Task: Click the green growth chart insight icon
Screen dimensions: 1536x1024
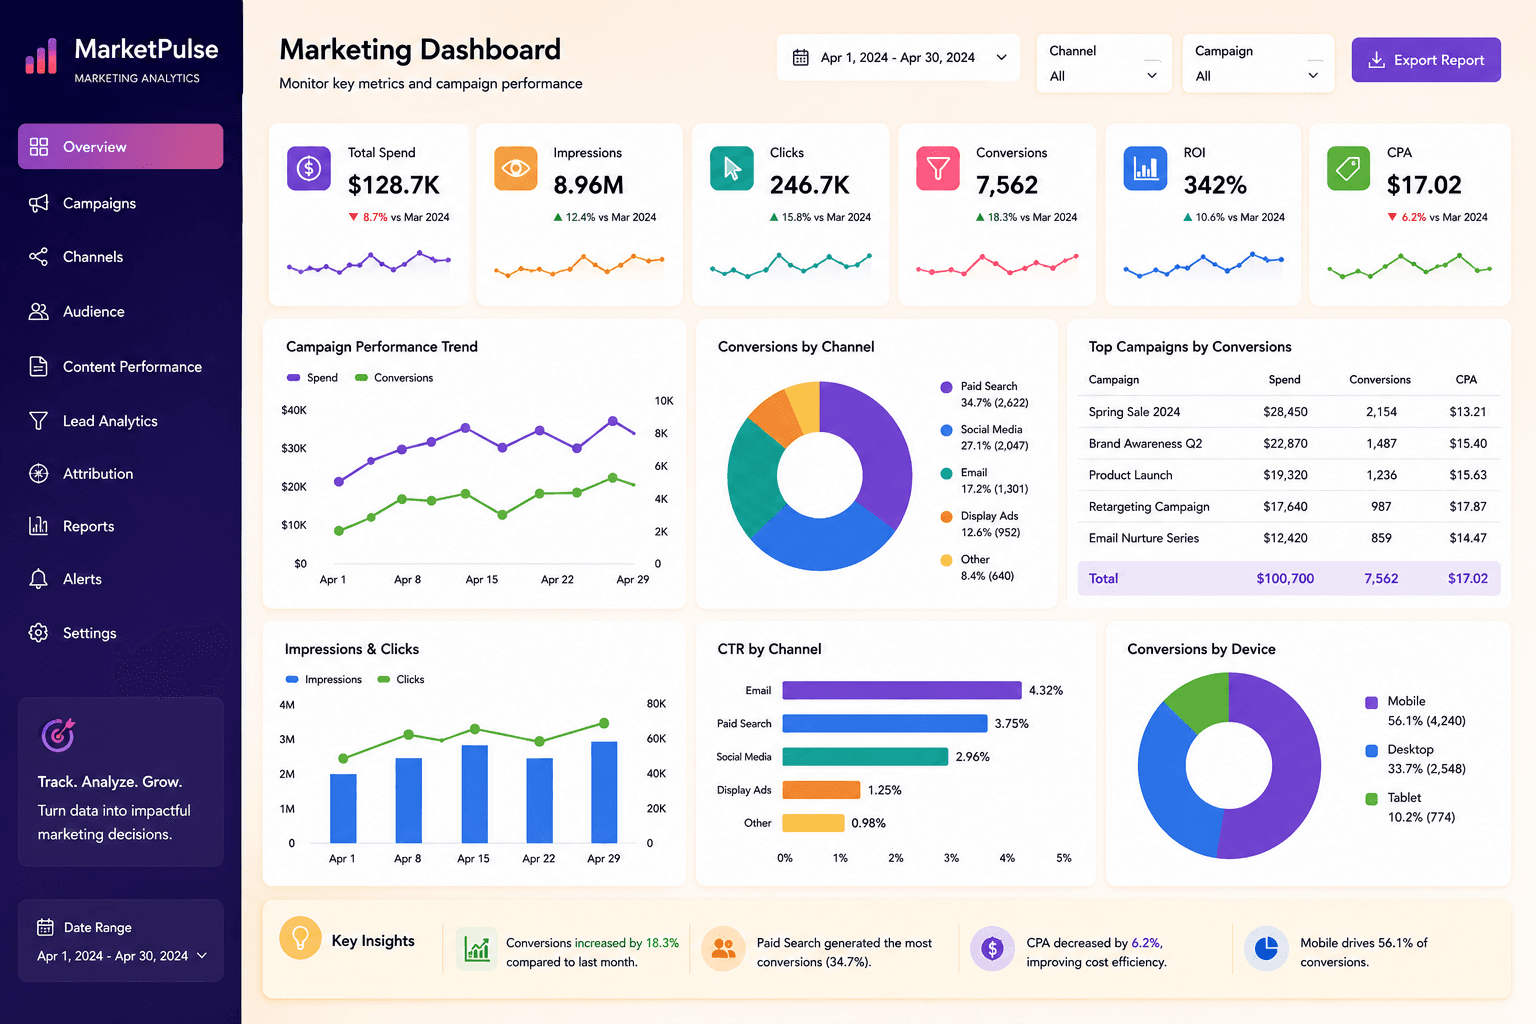Action: [477, 949]
